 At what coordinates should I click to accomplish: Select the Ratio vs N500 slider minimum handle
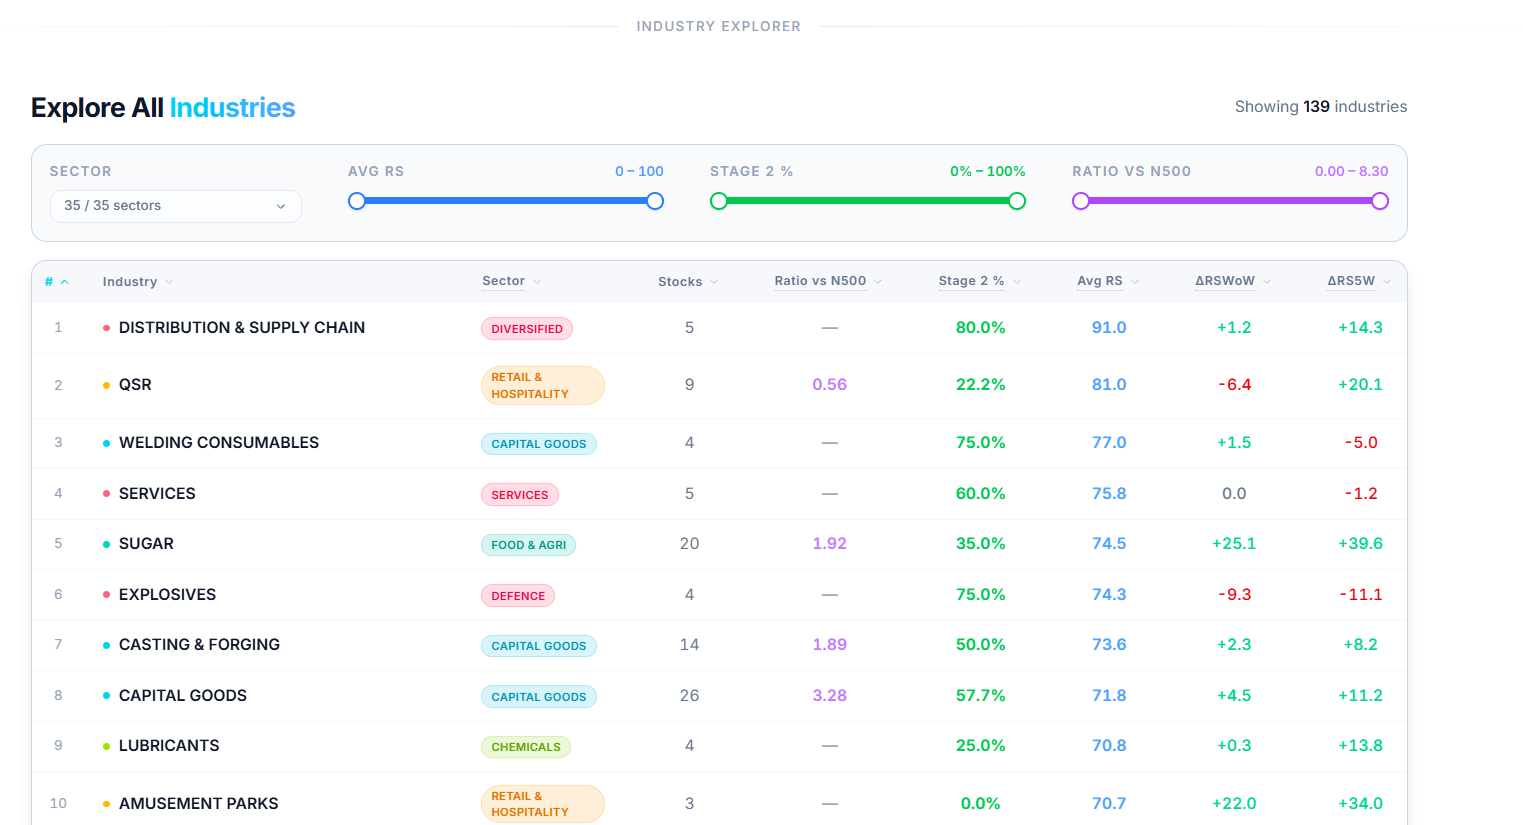click(1081, 201)
